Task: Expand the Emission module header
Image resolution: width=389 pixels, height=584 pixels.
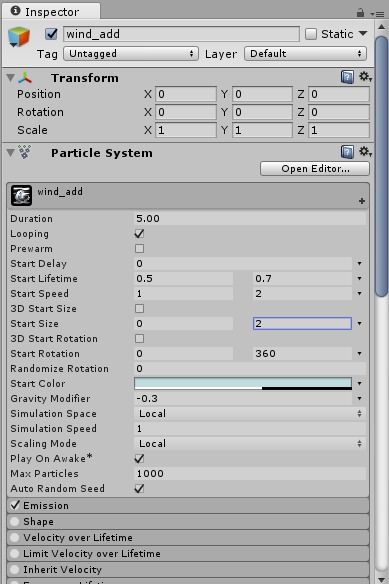Action: click(x=188, y=505)
